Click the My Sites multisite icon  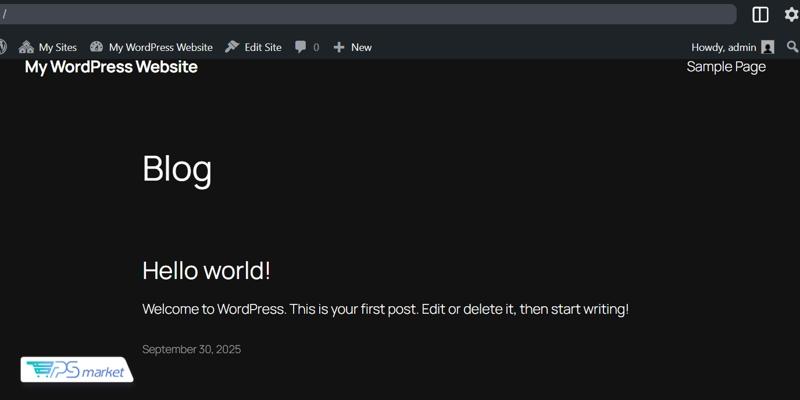[26, 47]
